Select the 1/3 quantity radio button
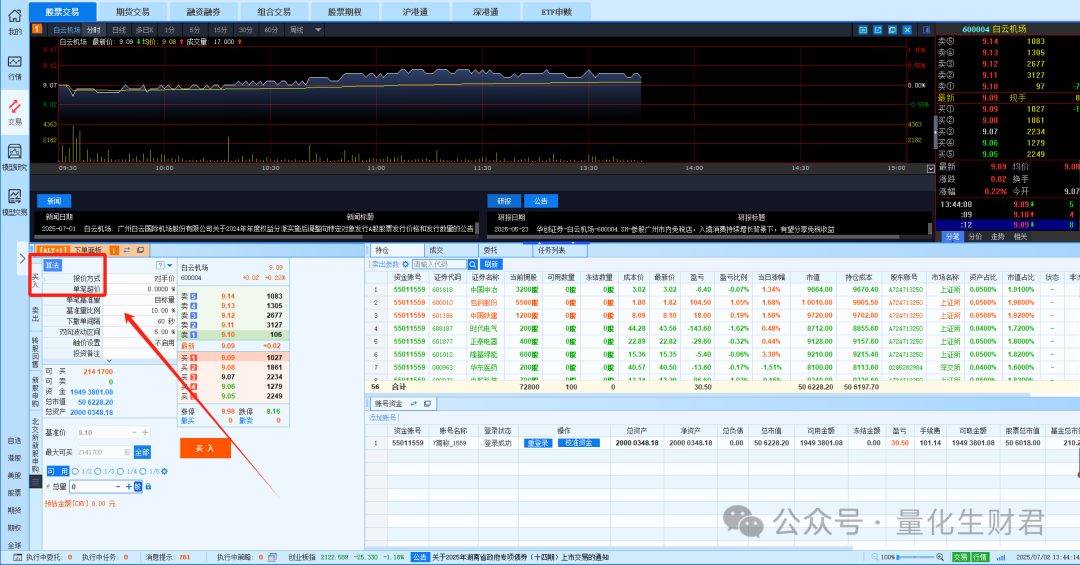The image size is (1080, 565). pyautogui.click(x=98, y=471)
